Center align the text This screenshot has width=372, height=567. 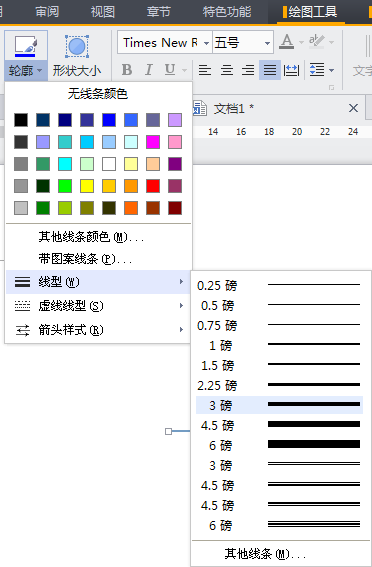pyautogui.click(x=227, y=70)
